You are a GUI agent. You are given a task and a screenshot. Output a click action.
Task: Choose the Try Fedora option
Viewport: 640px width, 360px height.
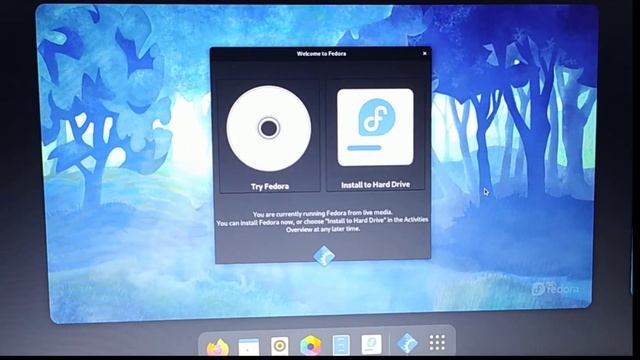[269, 136]
